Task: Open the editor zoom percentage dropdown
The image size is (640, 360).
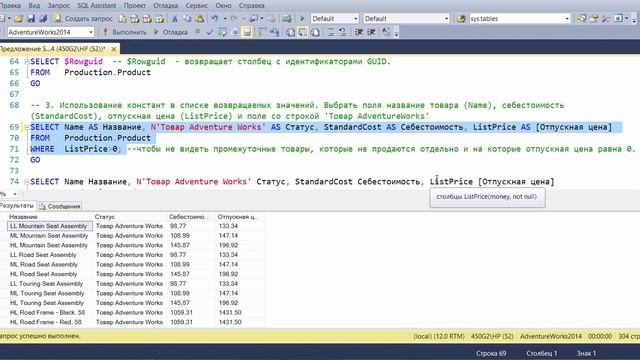Action: click(x=15, y=194)
